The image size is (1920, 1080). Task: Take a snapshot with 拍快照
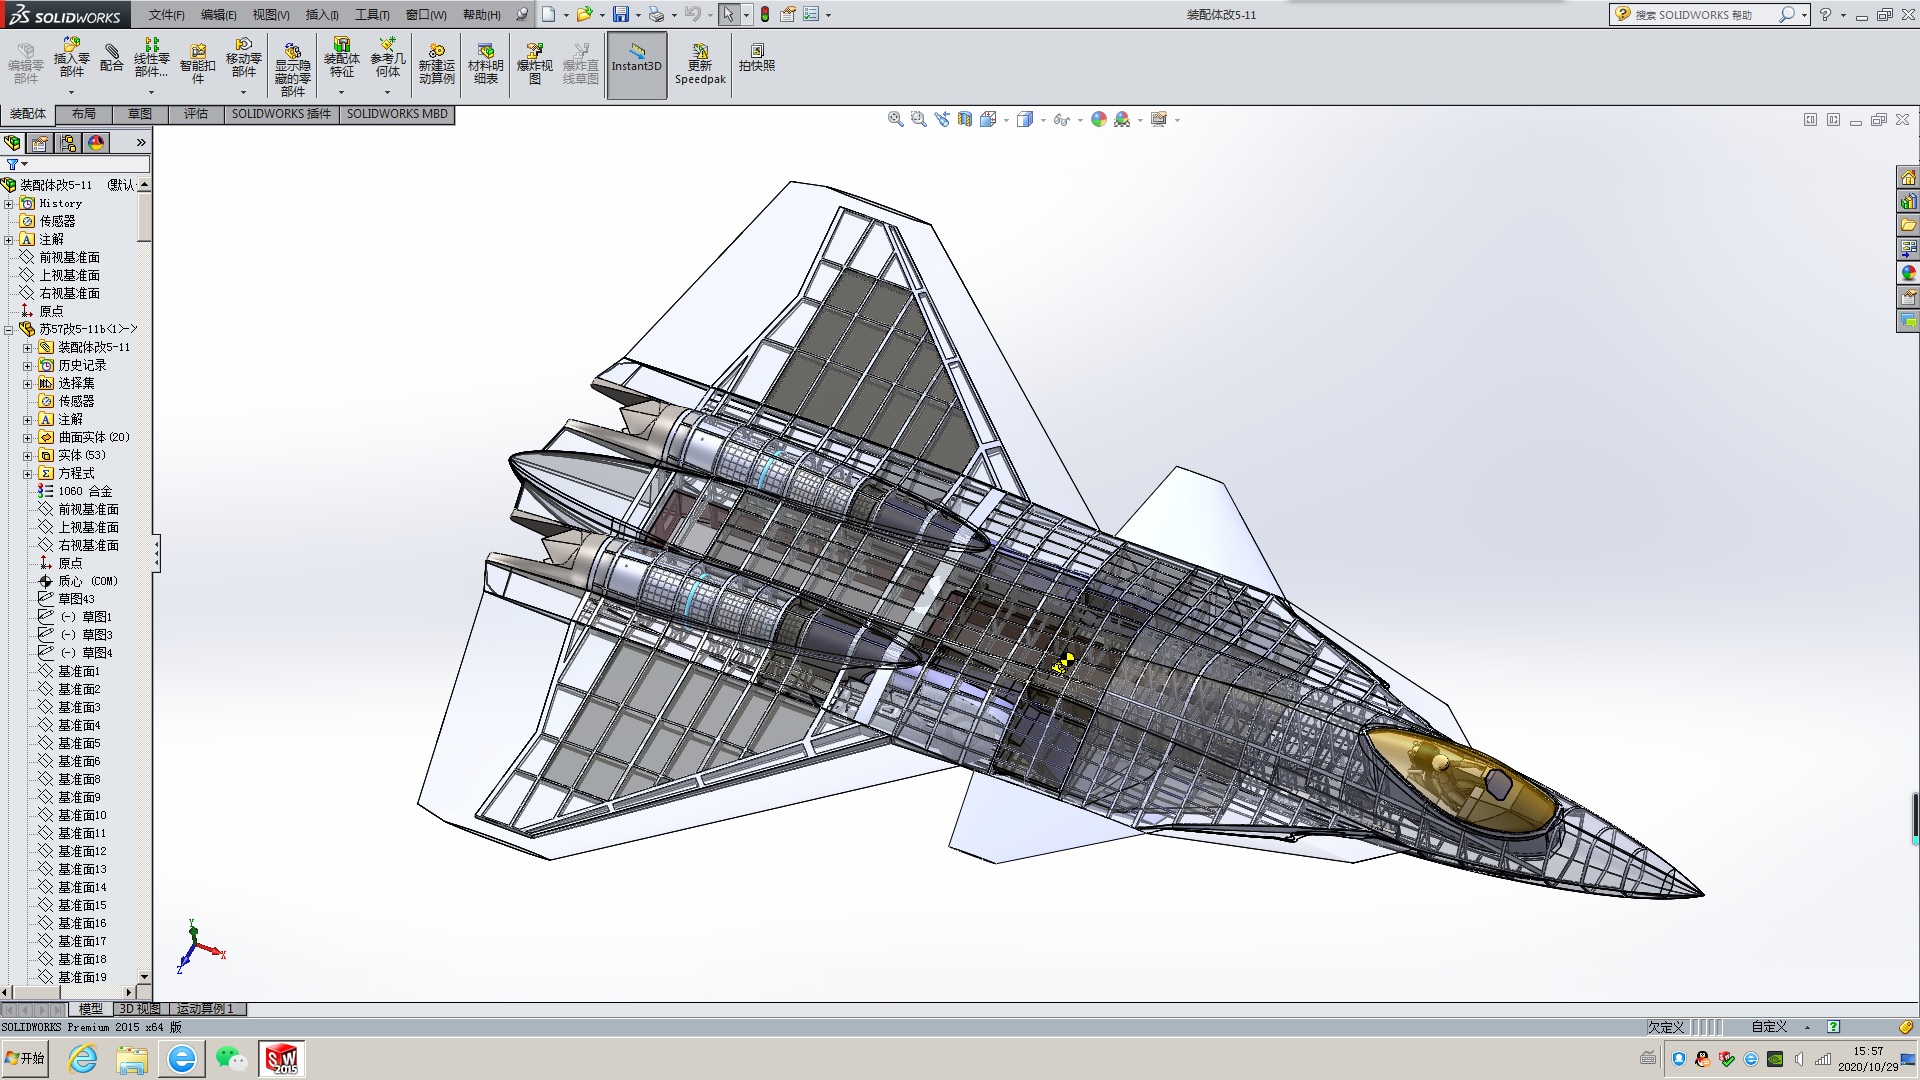tap(757, 58)
